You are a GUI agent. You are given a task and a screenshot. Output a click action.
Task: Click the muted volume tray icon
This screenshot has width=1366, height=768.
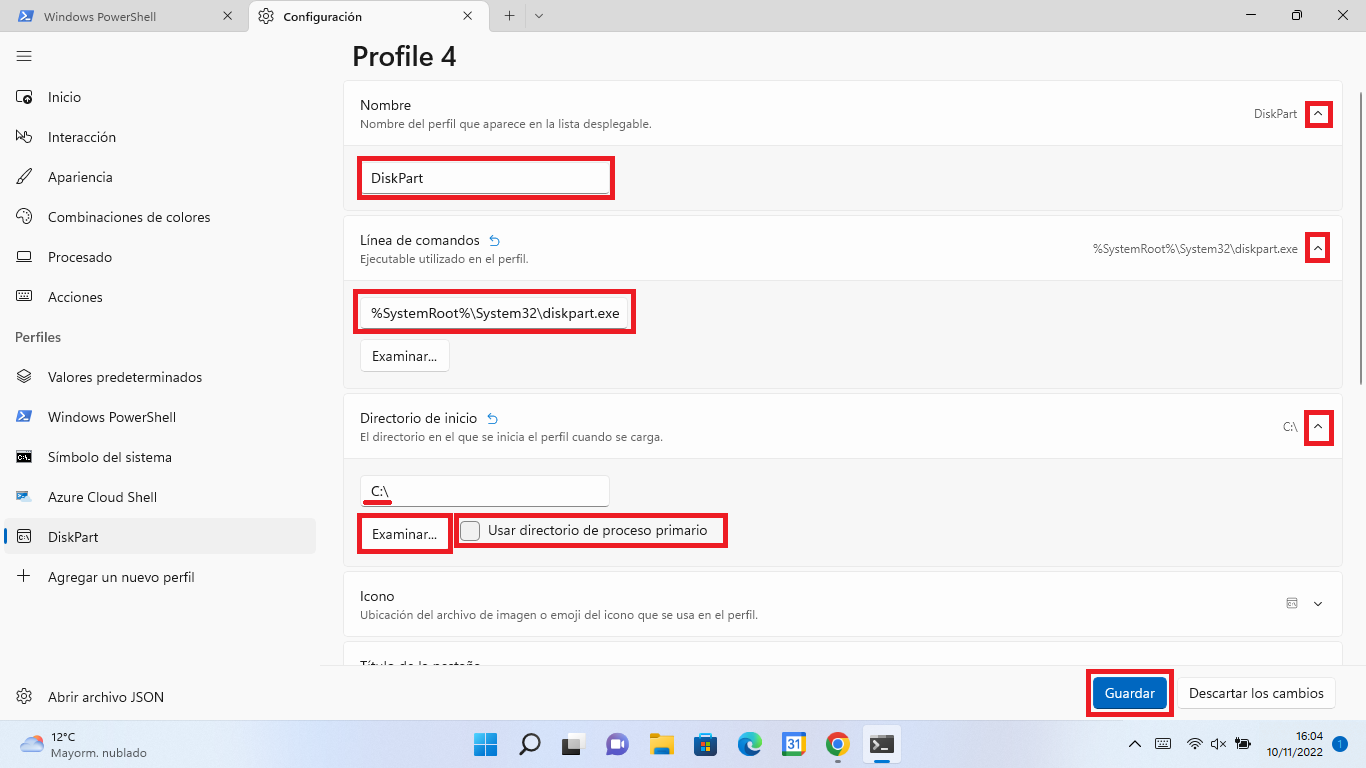[1218, 744]
